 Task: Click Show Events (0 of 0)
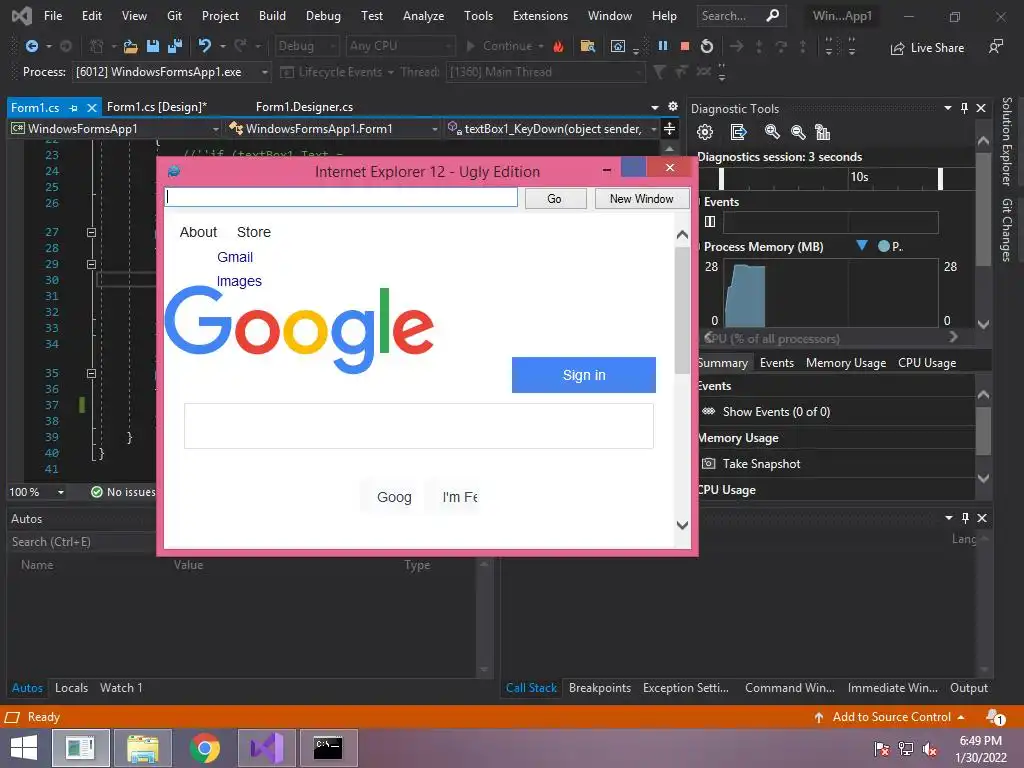pos(776,412)
